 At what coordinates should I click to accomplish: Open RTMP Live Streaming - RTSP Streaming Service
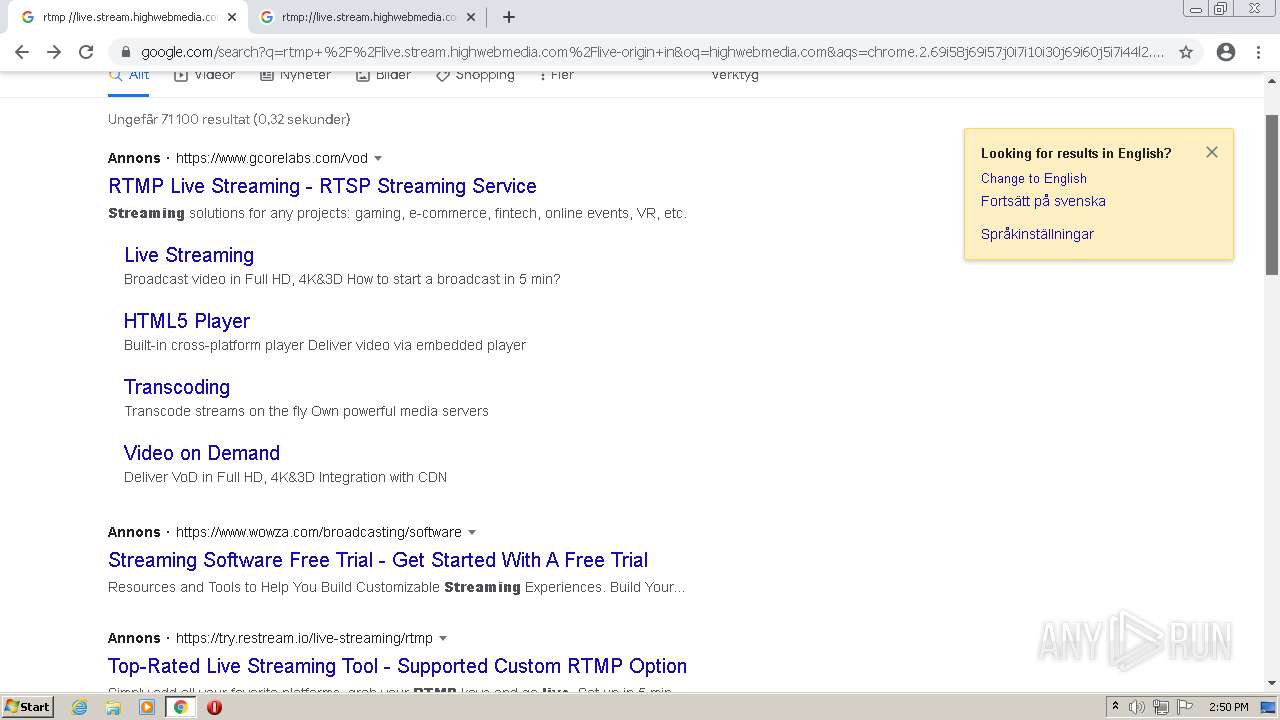coord(322,186)
